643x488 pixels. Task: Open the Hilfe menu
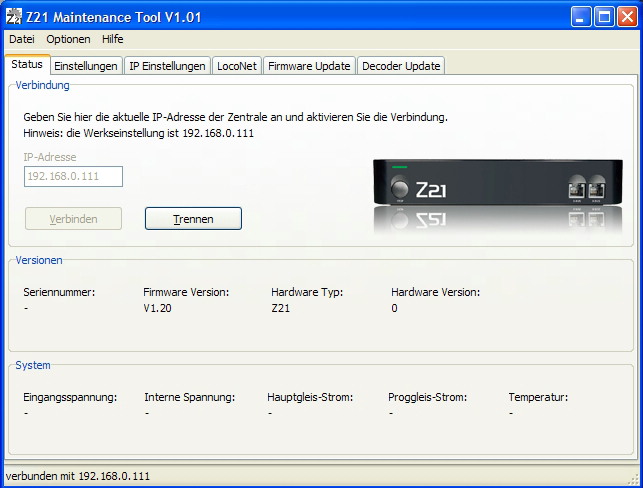click(x=112, y=39)
